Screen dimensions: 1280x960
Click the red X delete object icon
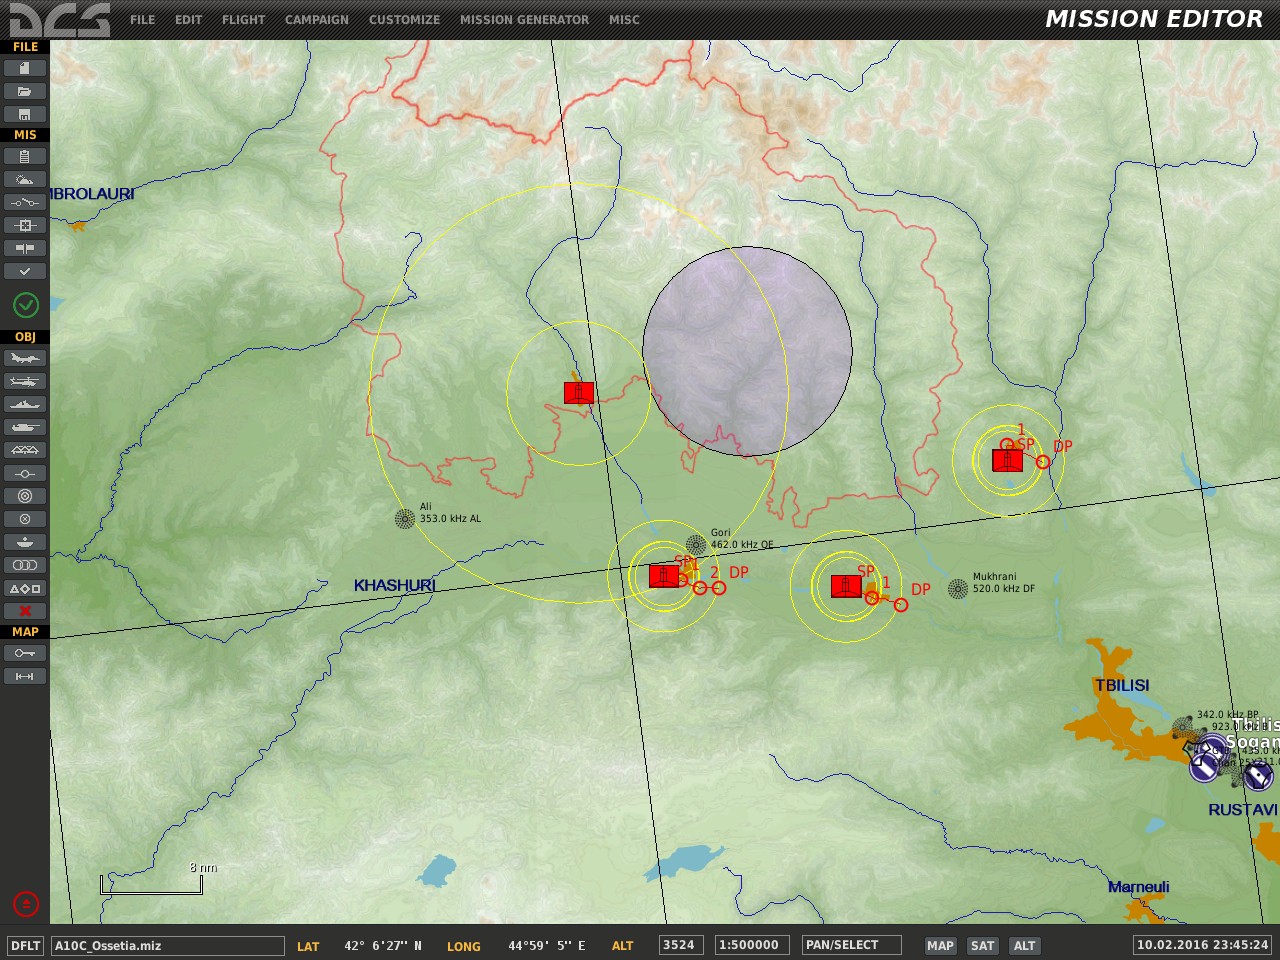pos(25,611)
